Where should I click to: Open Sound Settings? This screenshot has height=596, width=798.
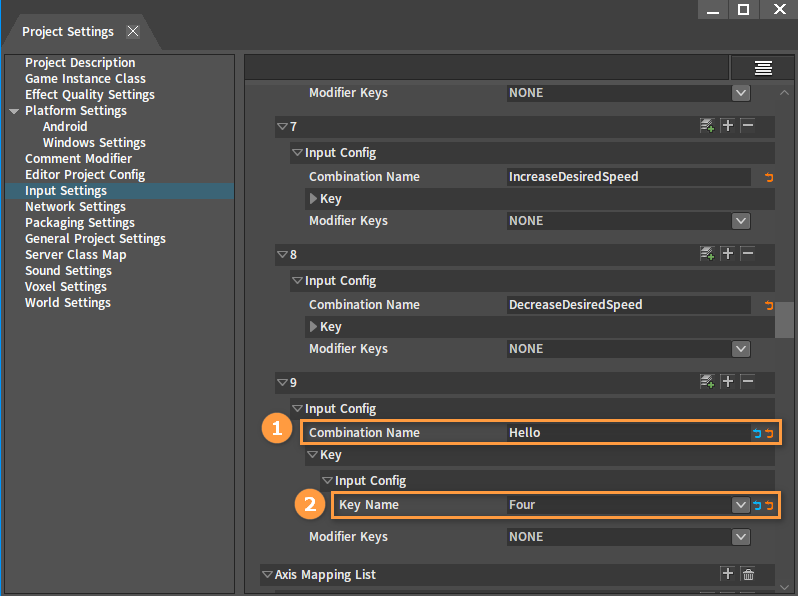(x=68, y=271)
